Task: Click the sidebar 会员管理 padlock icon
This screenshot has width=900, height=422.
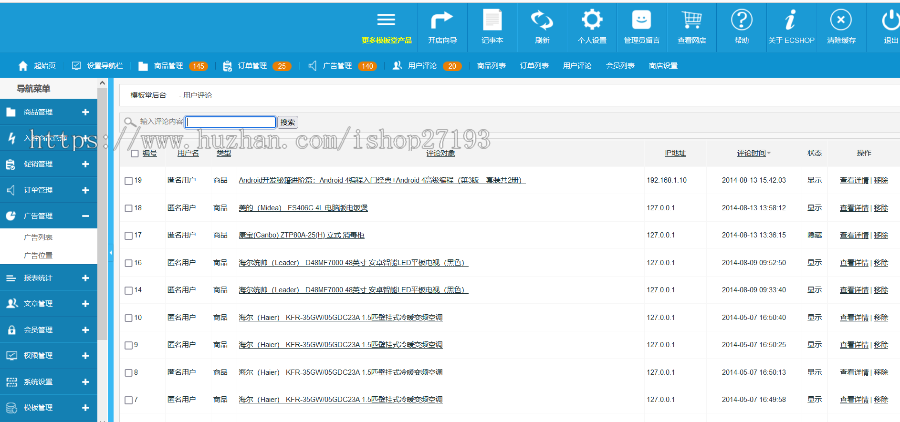Action: click(11, 330)
